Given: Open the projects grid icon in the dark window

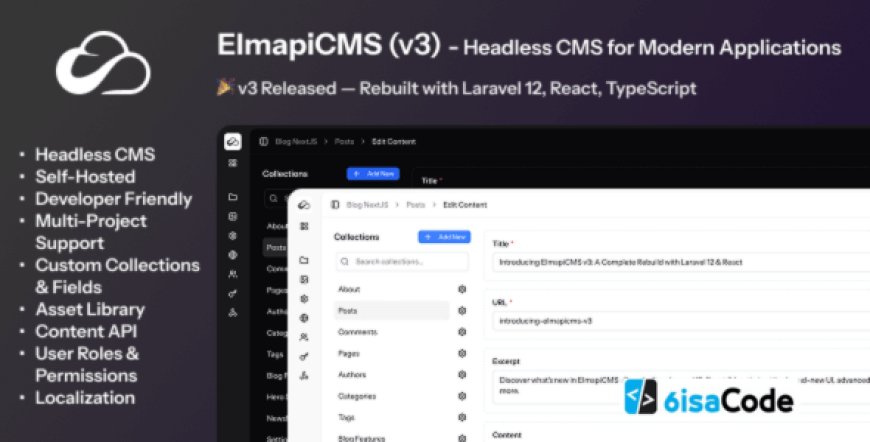Looking at the screenshot, I should [233, 164].
